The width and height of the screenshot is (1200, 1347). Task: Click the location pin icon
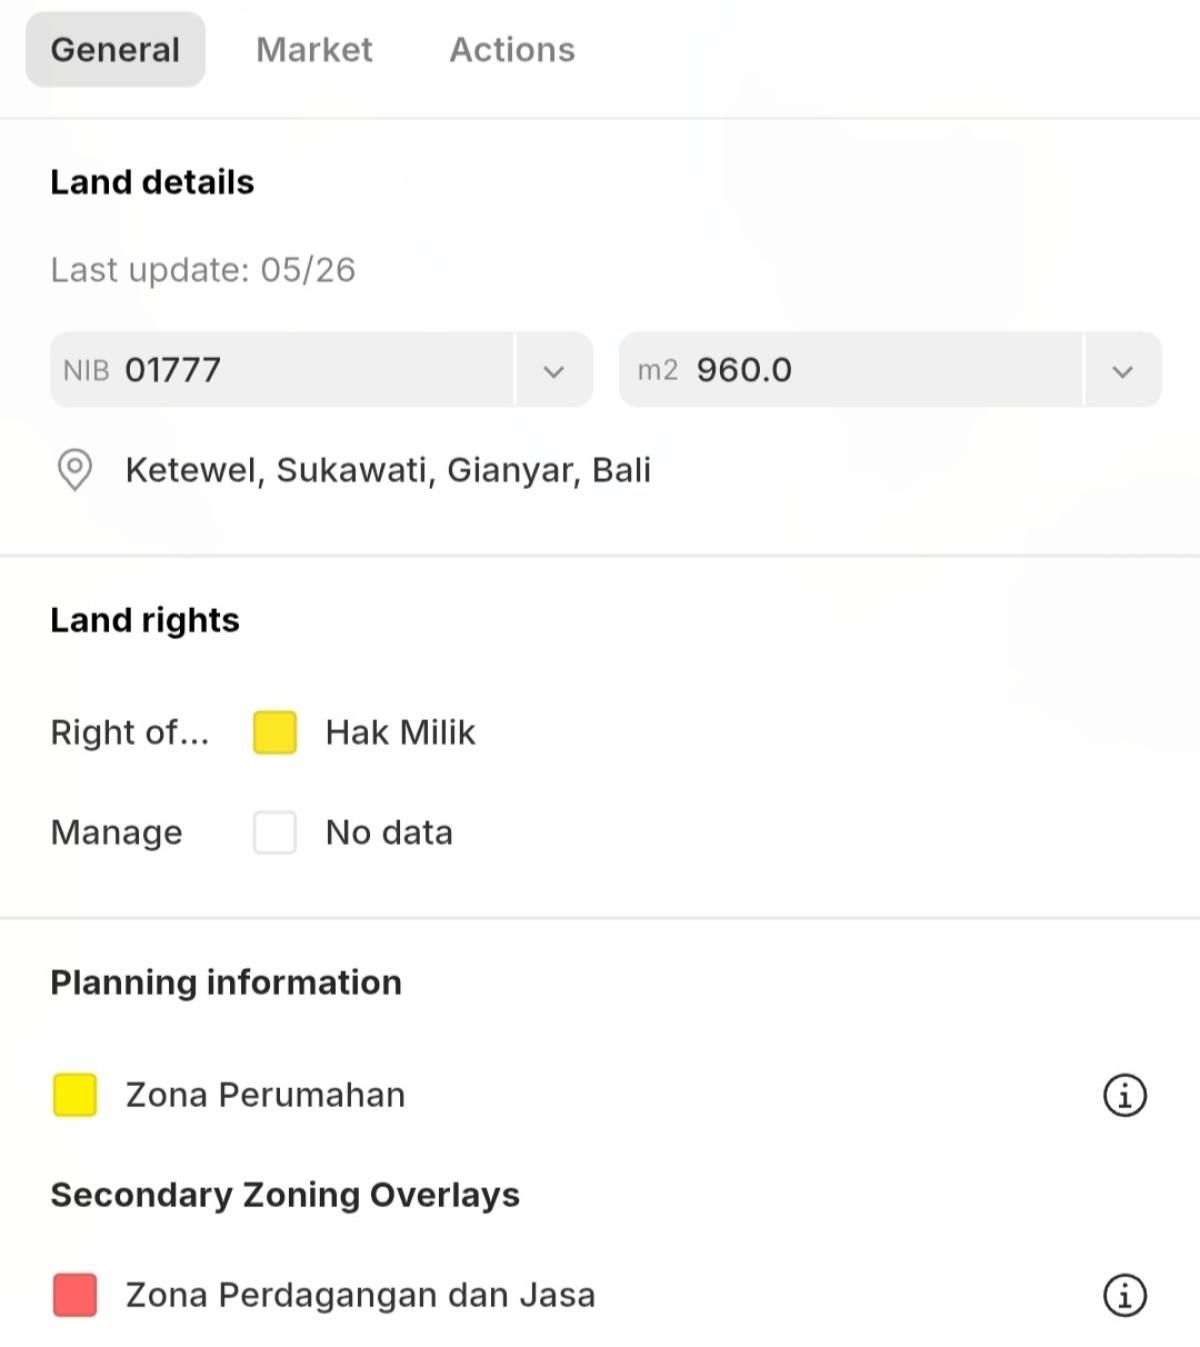coord(75,470)
